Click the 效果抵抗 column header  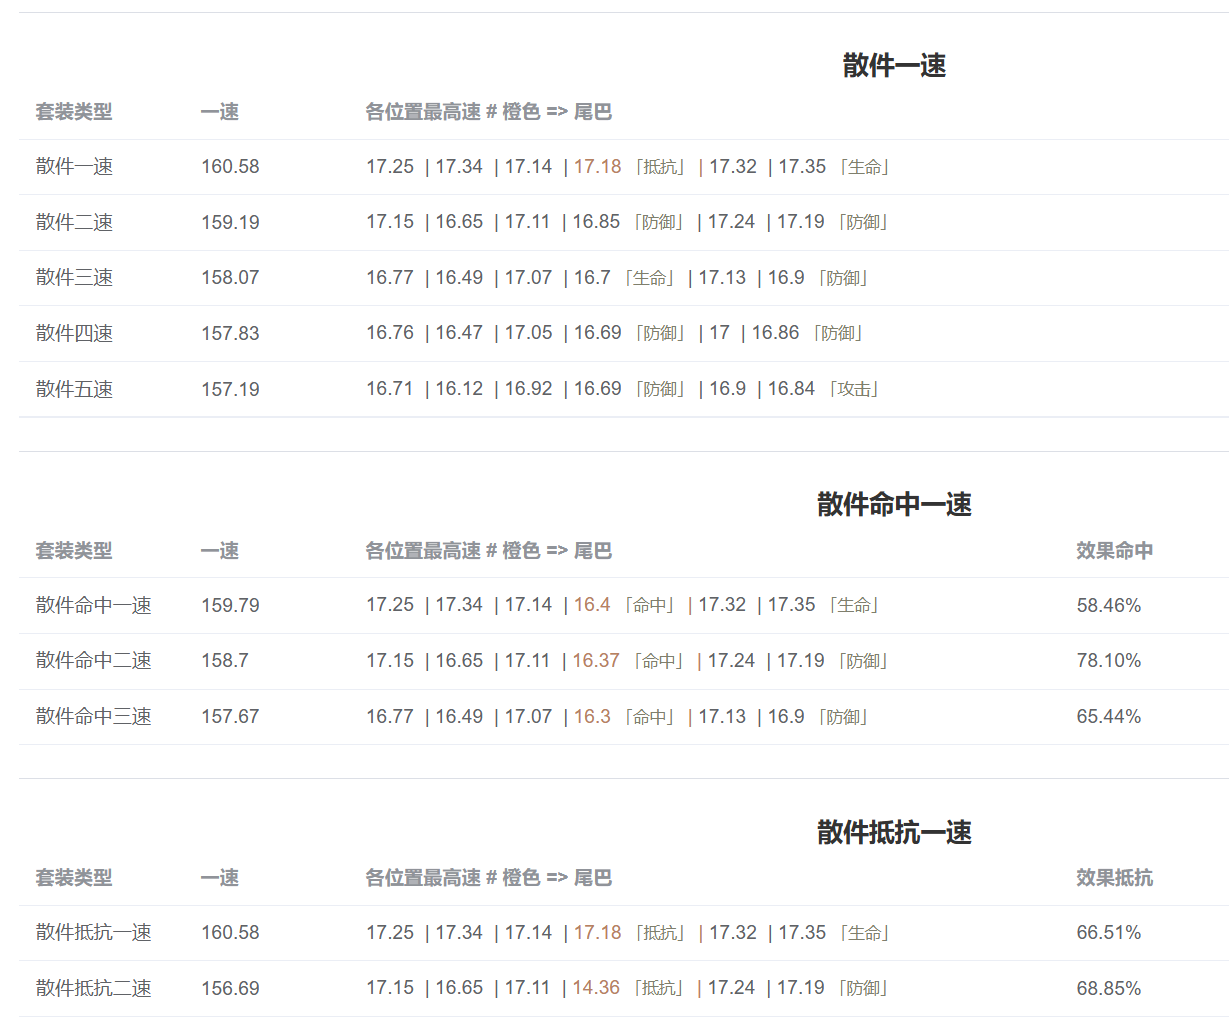coord(1114,878)
